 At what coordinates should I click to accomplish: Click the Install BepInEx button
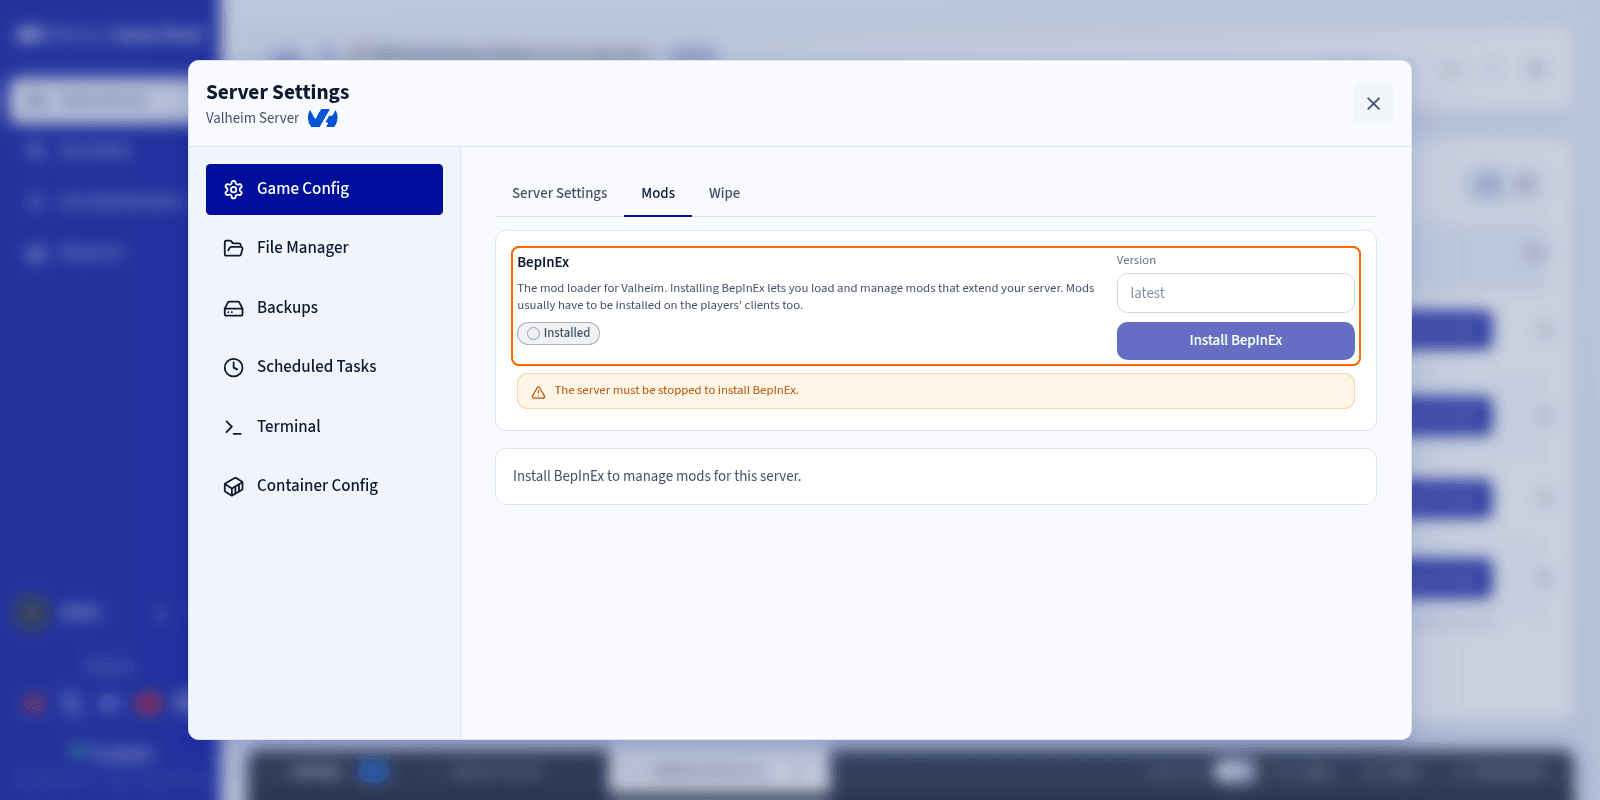(1235, 340)
